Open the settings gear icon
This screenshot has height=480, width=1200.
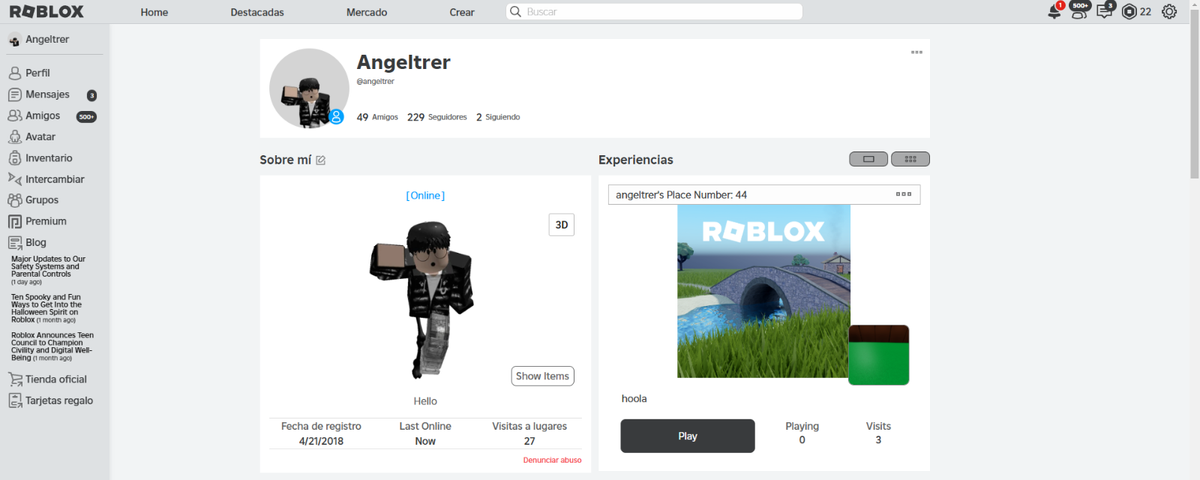pyautogui.click(x=1169, y=12)
